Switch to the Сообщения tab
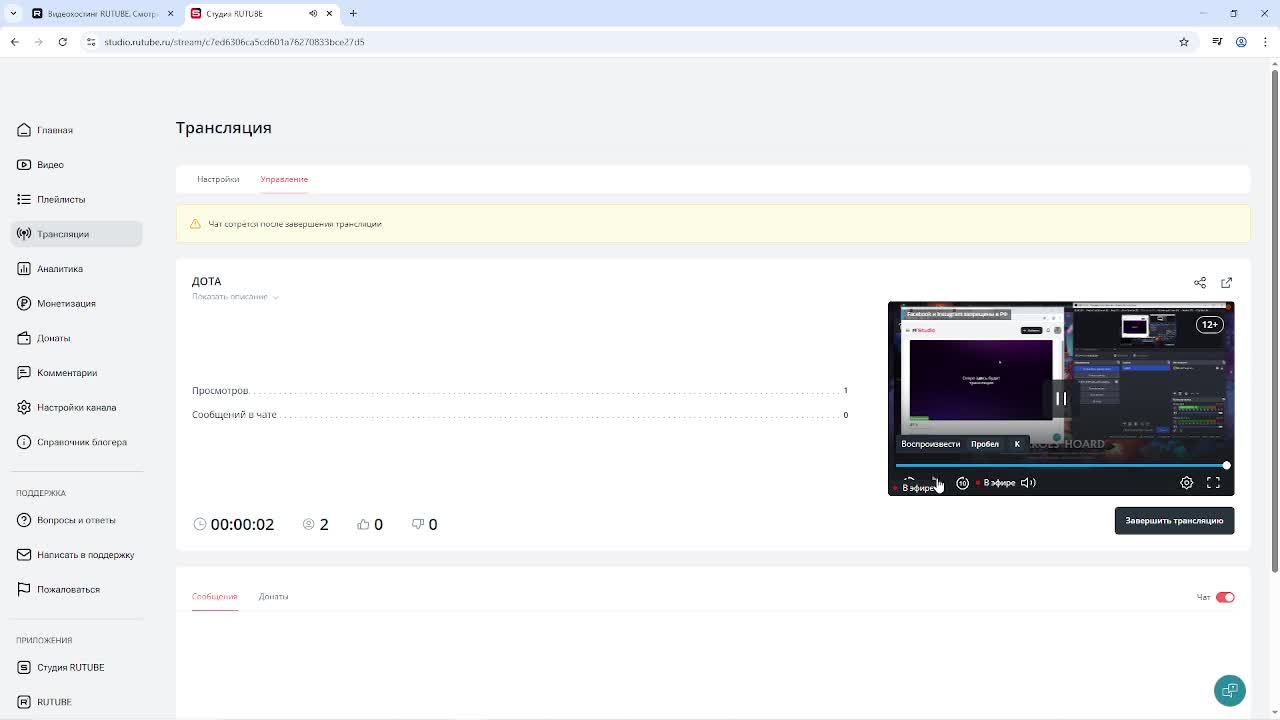Image resolution: width=1280 pixels, height=720 pixels. pyautogui.click(x=215, y=597)
